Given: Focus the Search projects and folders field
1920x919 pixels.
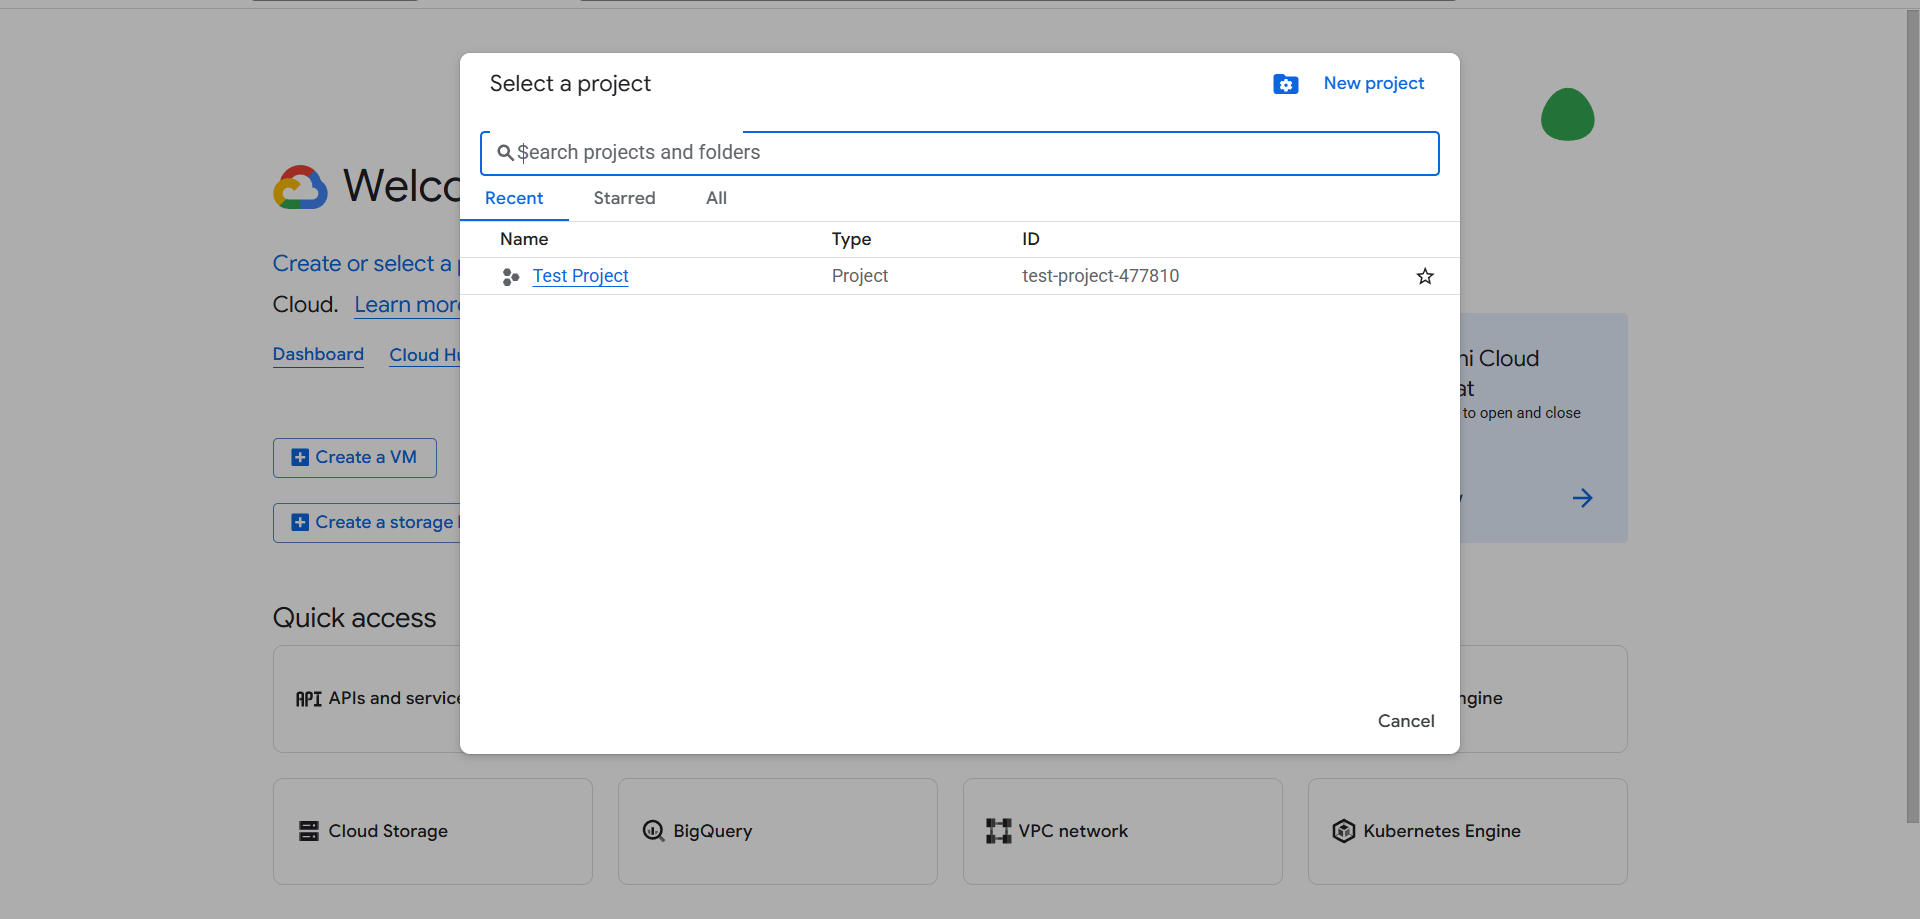Looking at the screenshot, I should [960, 153].
